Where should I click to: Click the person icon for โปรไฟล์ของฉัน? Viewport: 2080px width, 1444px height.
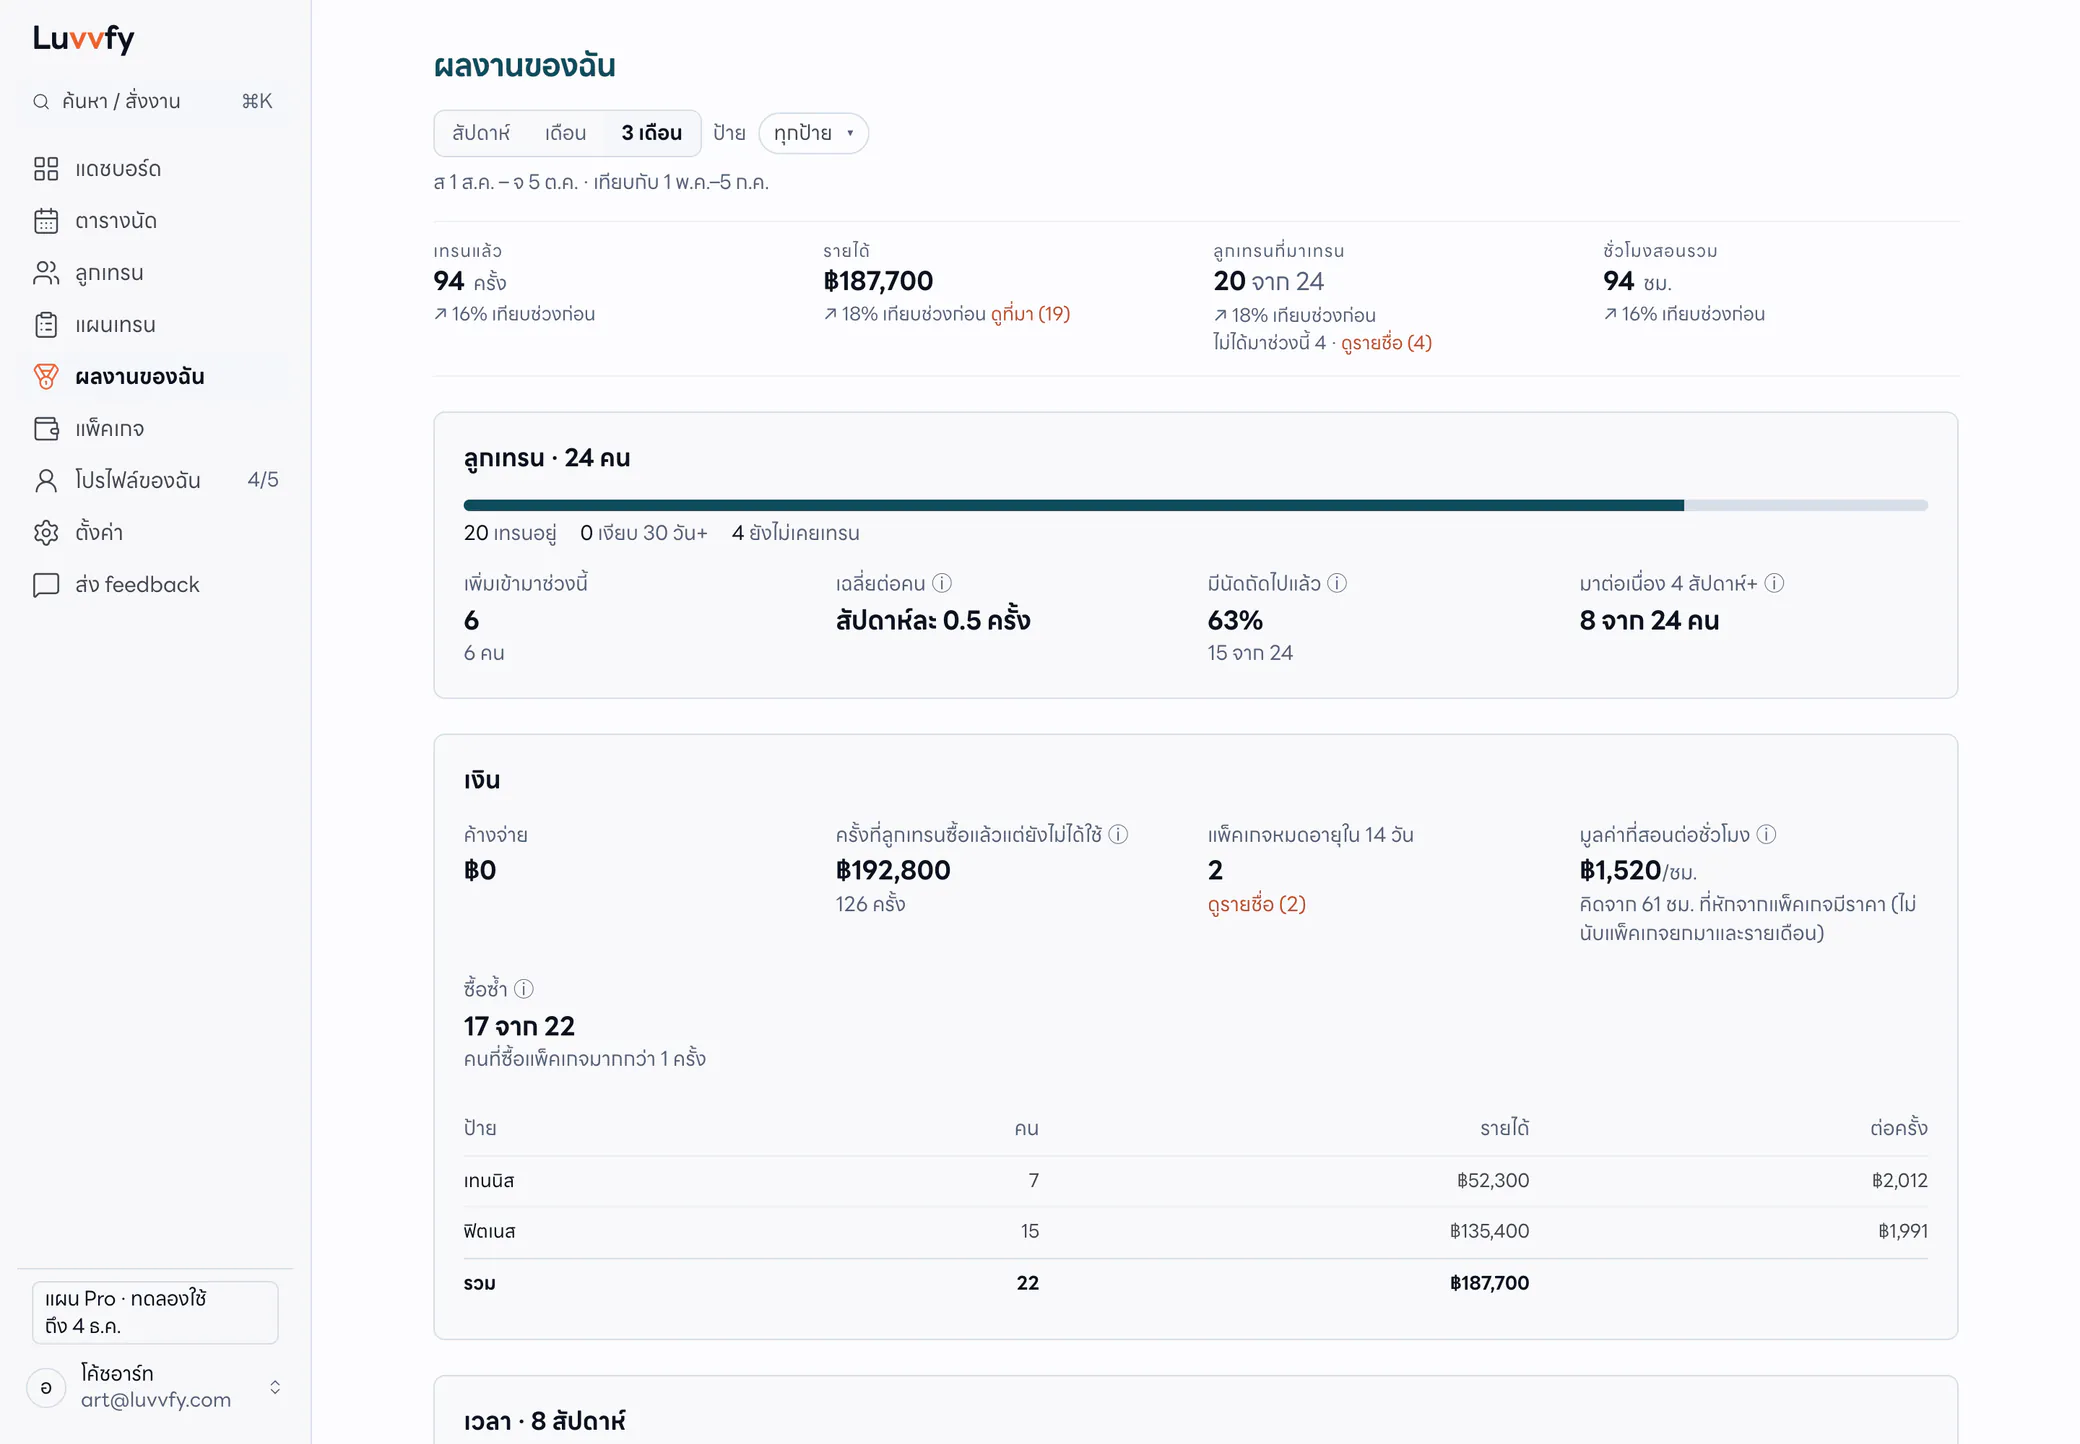point(46,481)
